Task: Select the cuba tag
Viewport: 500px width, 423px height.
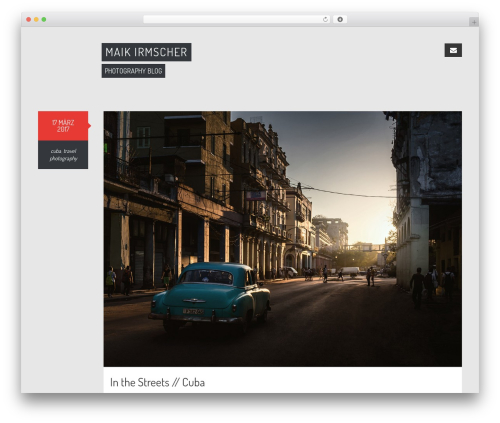Action: 56,151
